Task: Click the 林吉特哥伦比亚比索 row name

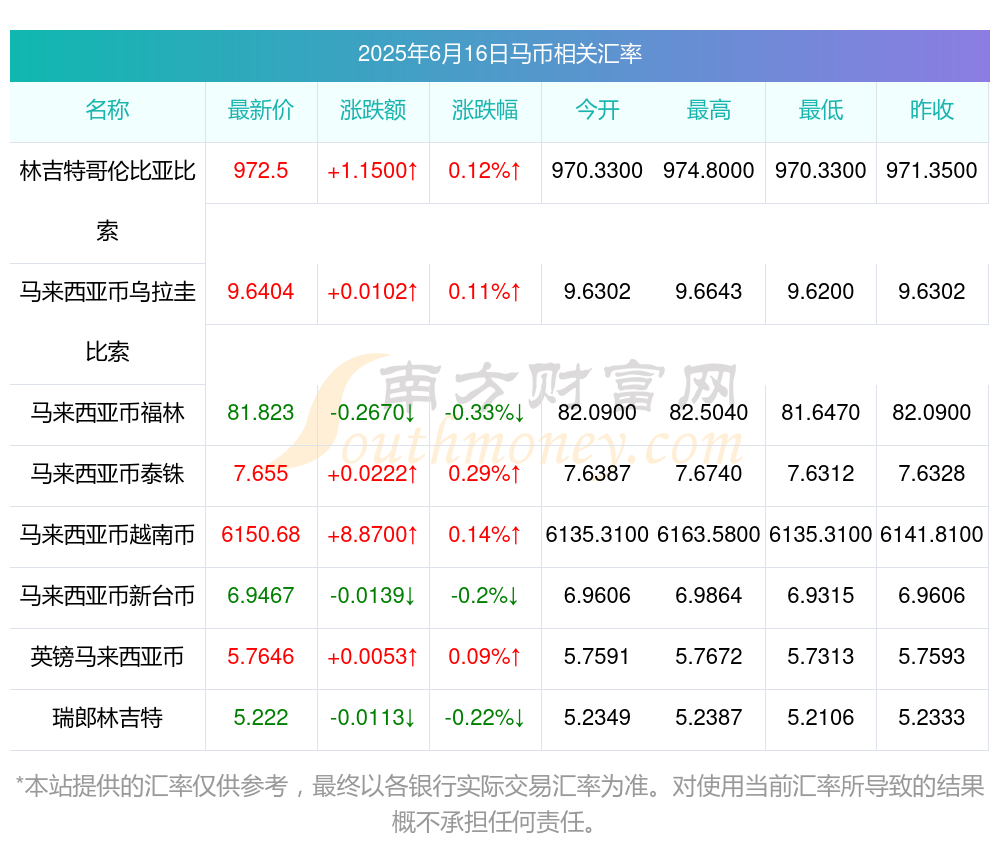Action: pyautogui.click(x=107, y=201)
